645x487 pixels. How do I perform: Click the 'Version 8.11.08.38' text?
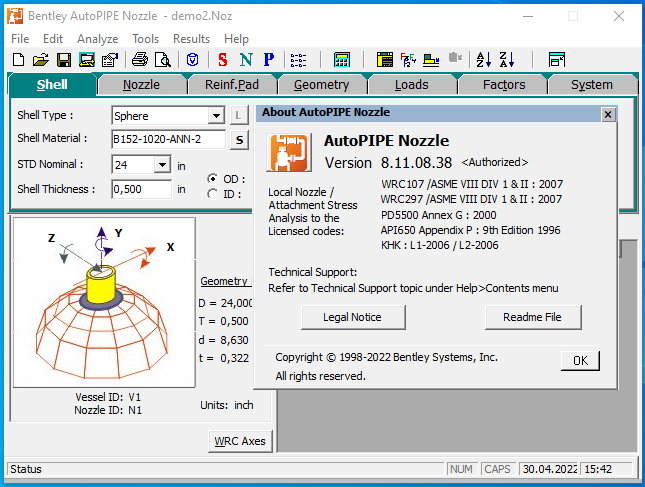tap(388, 163)
